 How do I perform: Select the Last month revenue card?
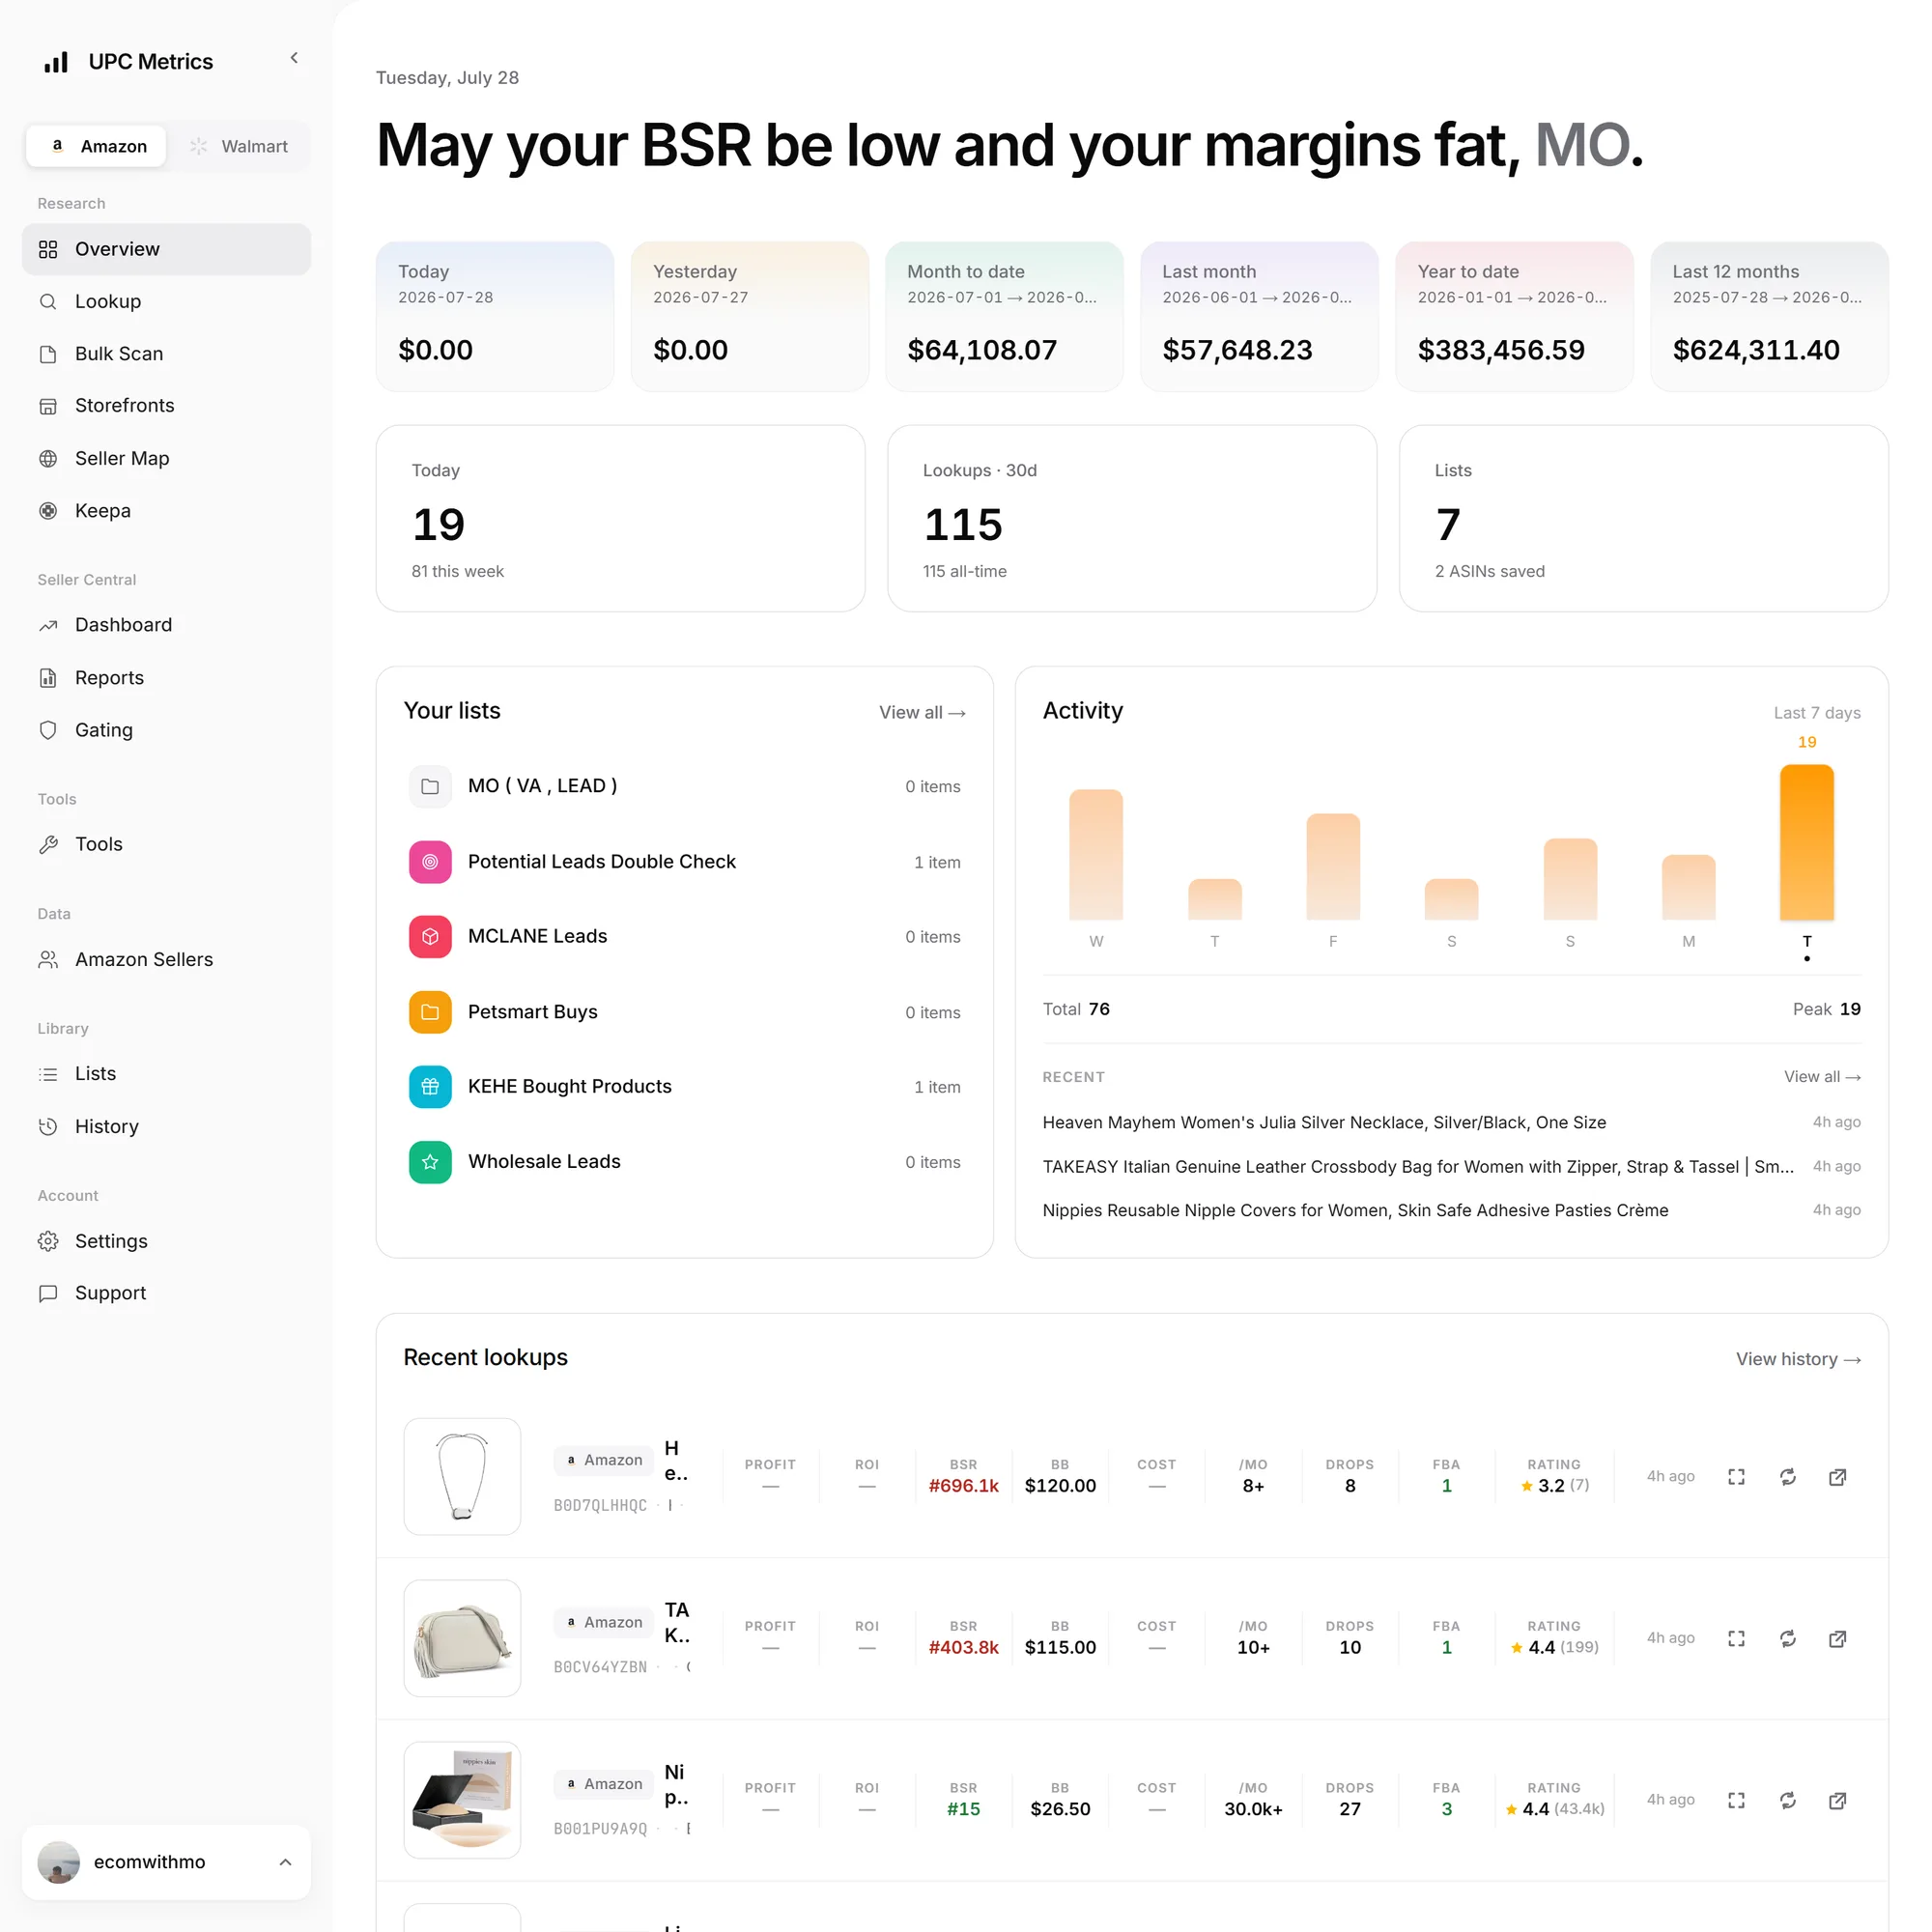point(1259,316)
